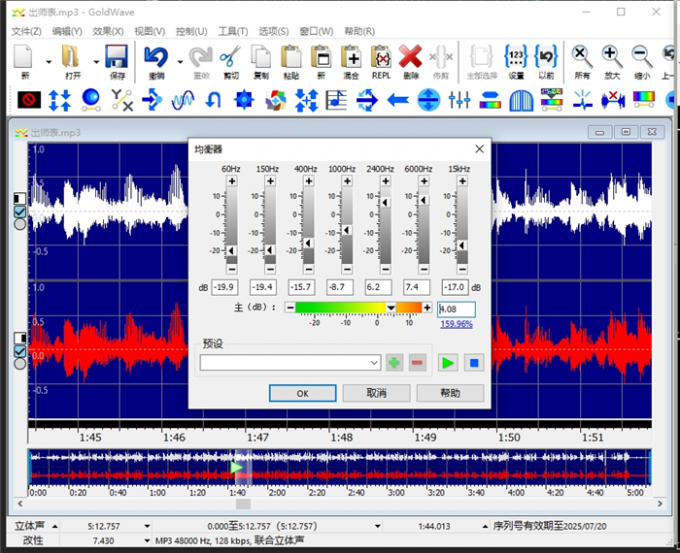Expand the equalizer preset (预设) combo box
The height and width of the screenshot is (553, 680).
[x=374, y=363]
